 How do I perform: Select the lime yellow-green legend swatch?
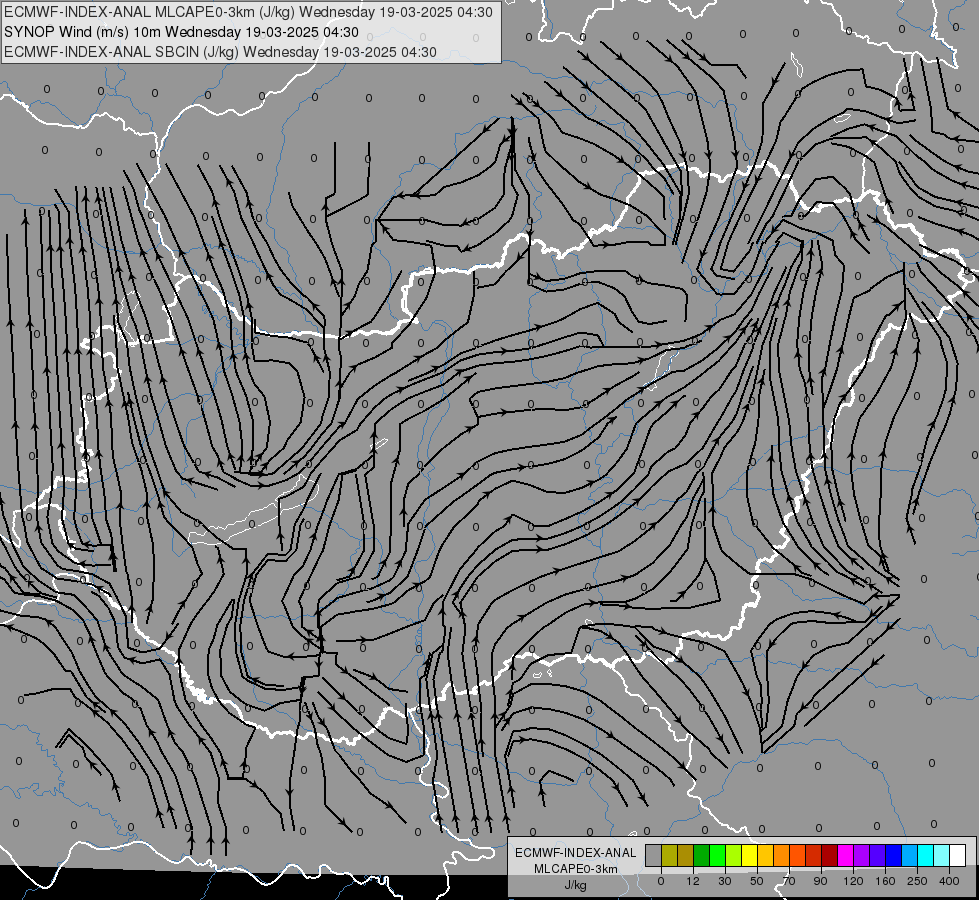pyautogui.click(x=734, y=855)
